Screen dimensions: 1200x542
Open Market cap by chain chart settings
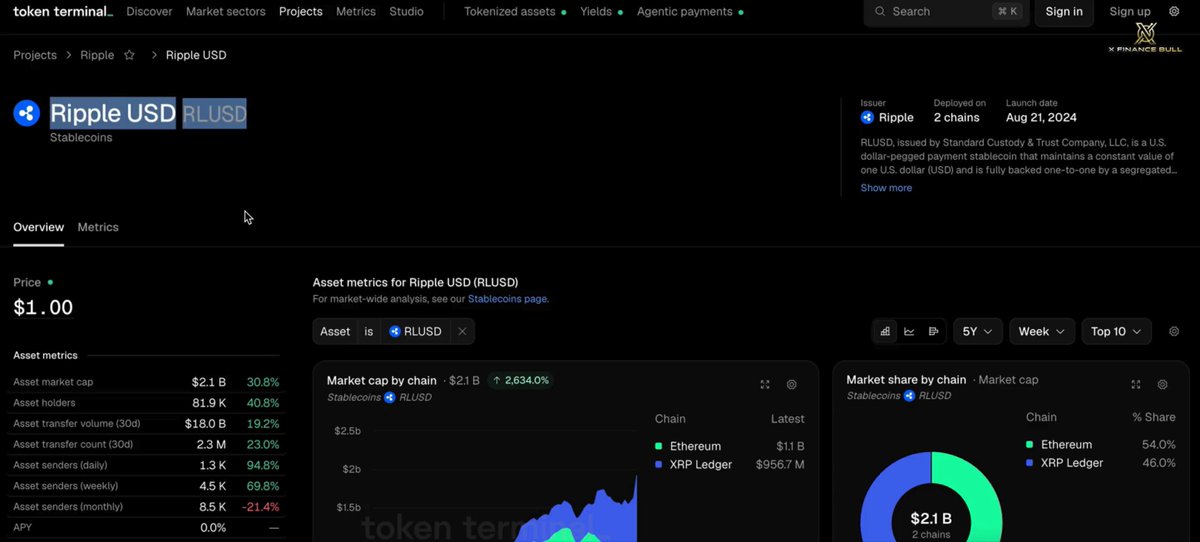(x=792, y=384)
